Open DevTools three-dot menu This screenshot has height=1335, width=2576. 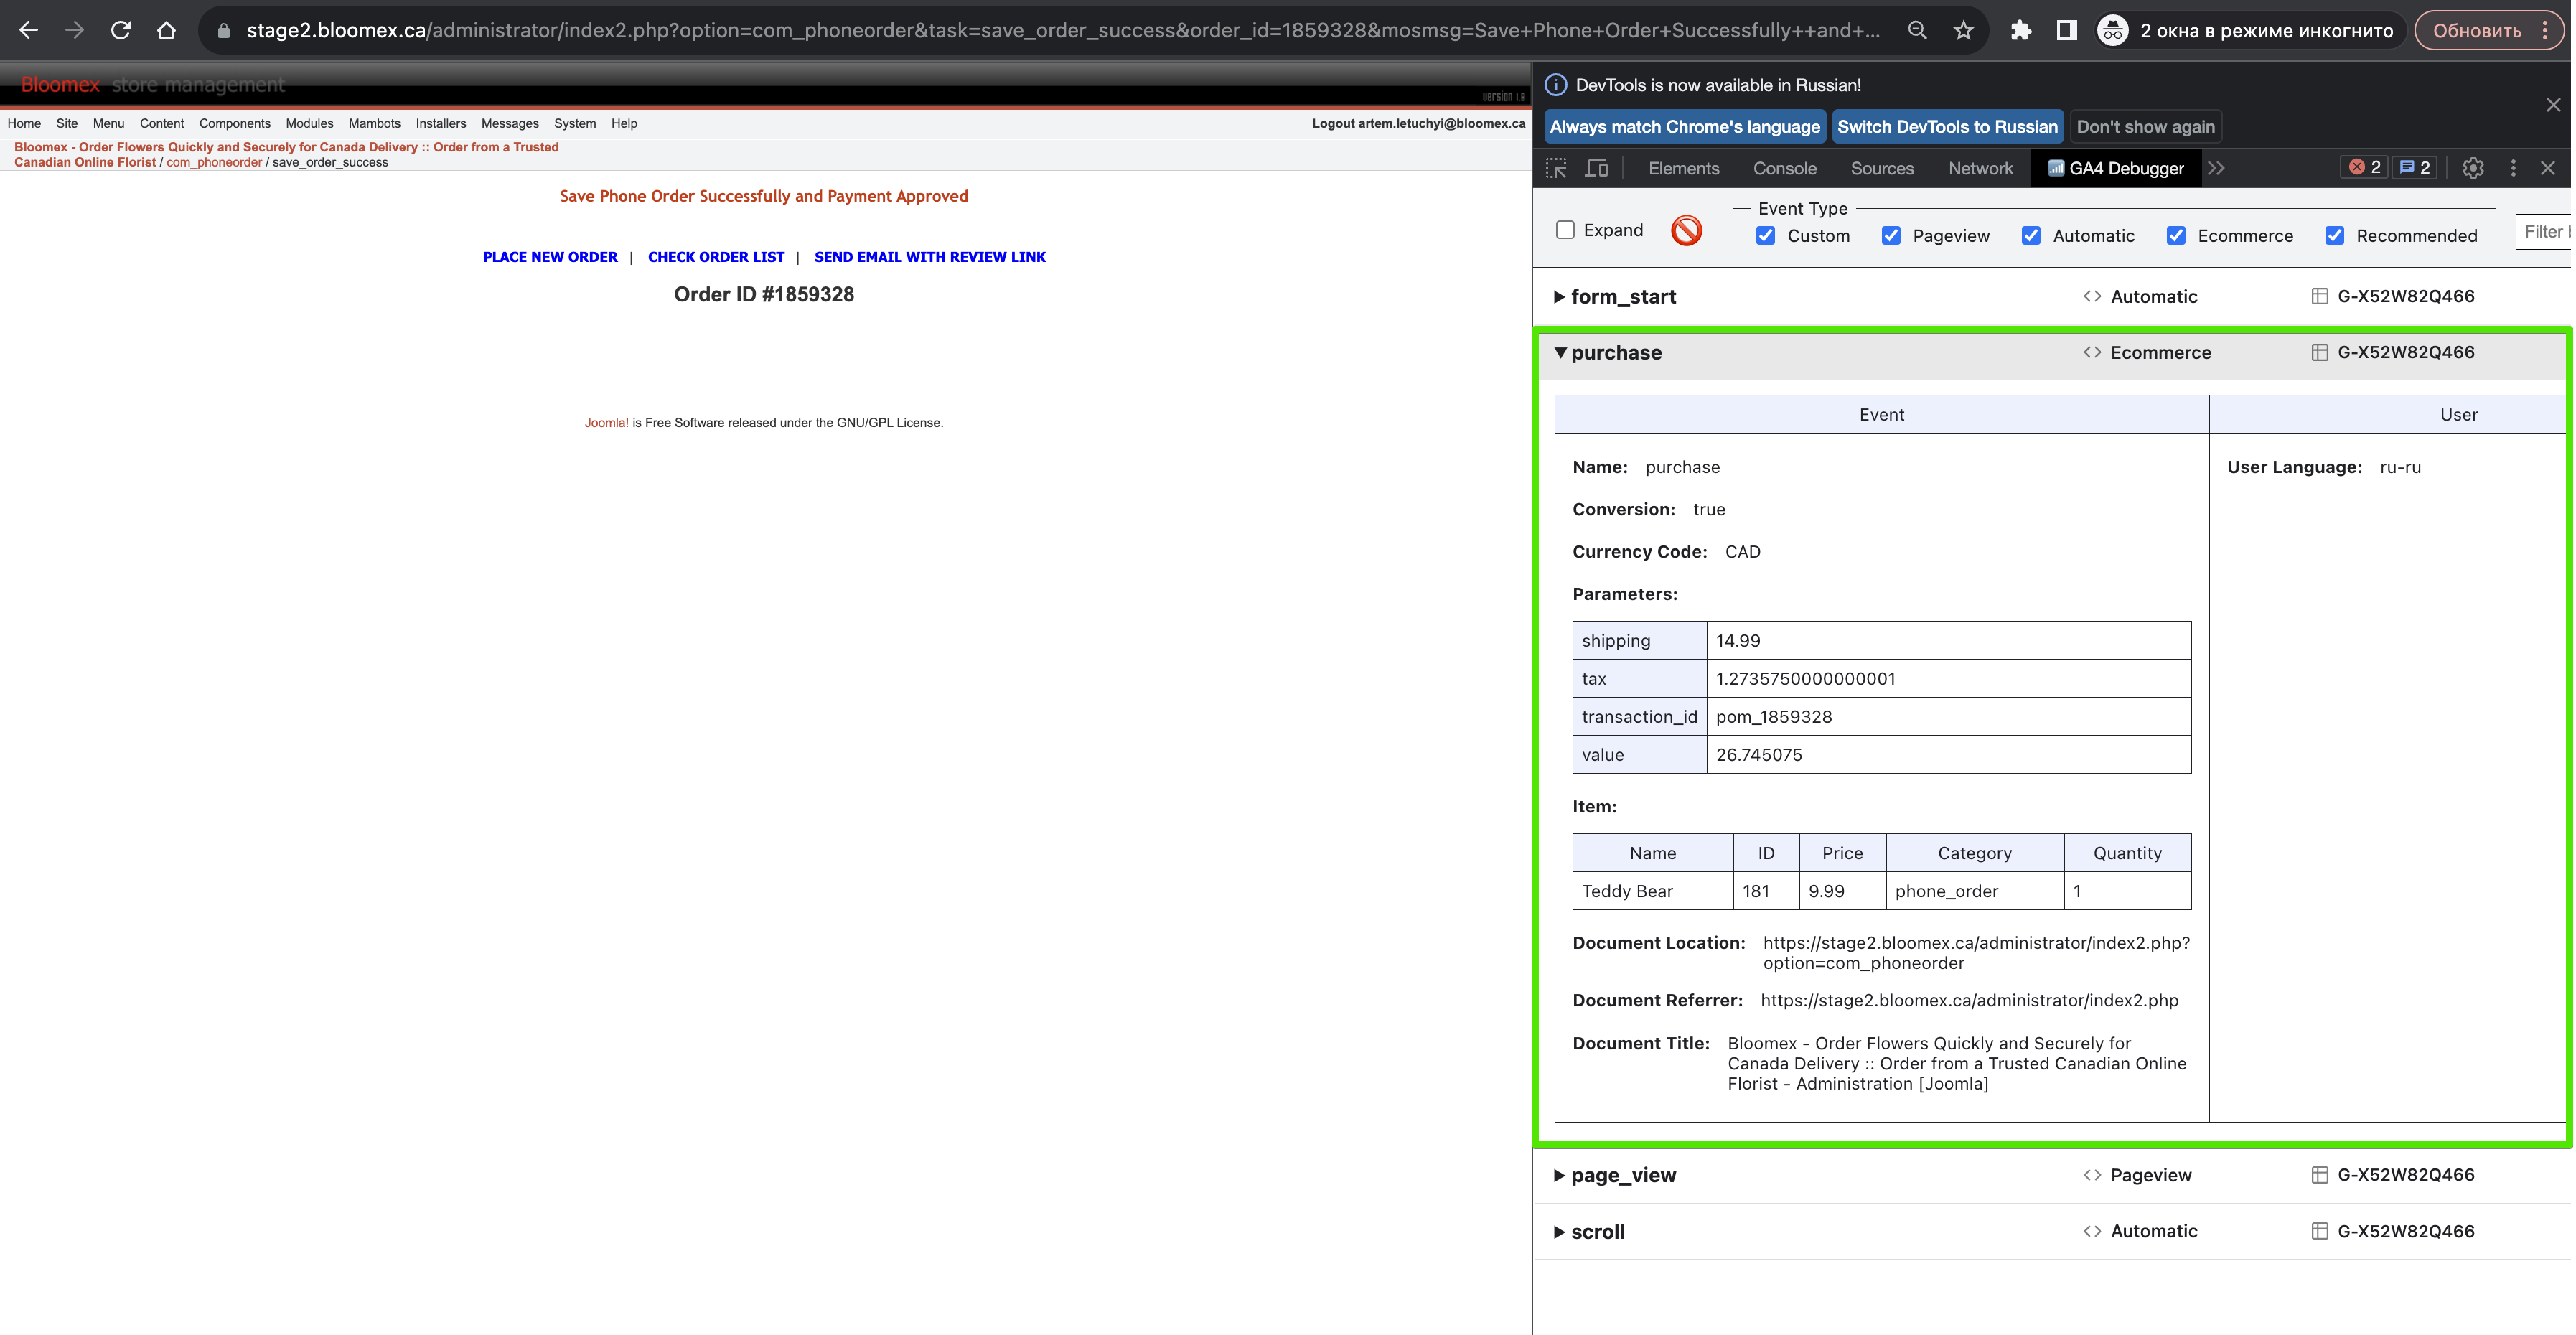pos(2513,168)
